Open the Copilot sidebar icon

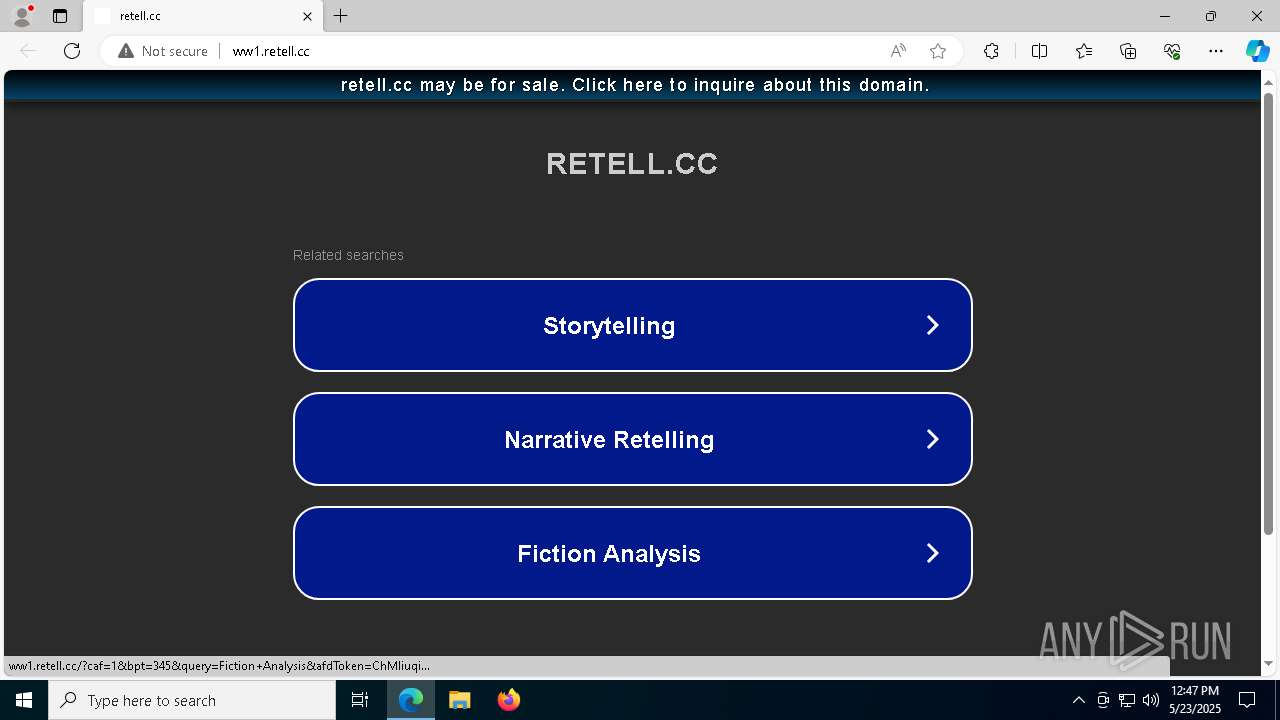pyautogui.click(x=1257, y=51)
